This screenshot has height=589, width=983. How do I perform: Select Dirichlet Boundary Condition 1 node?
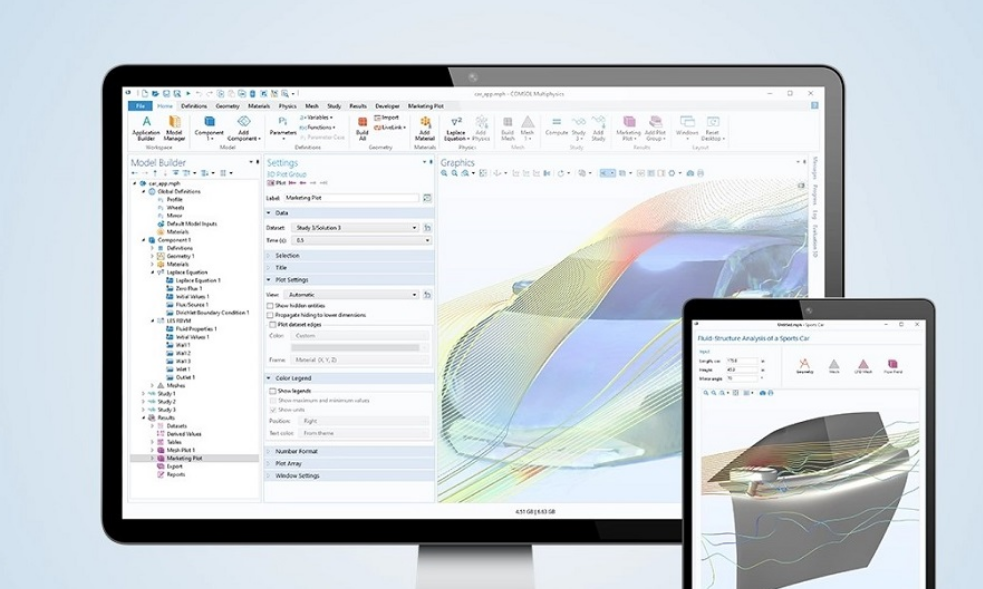pos(212,313)
